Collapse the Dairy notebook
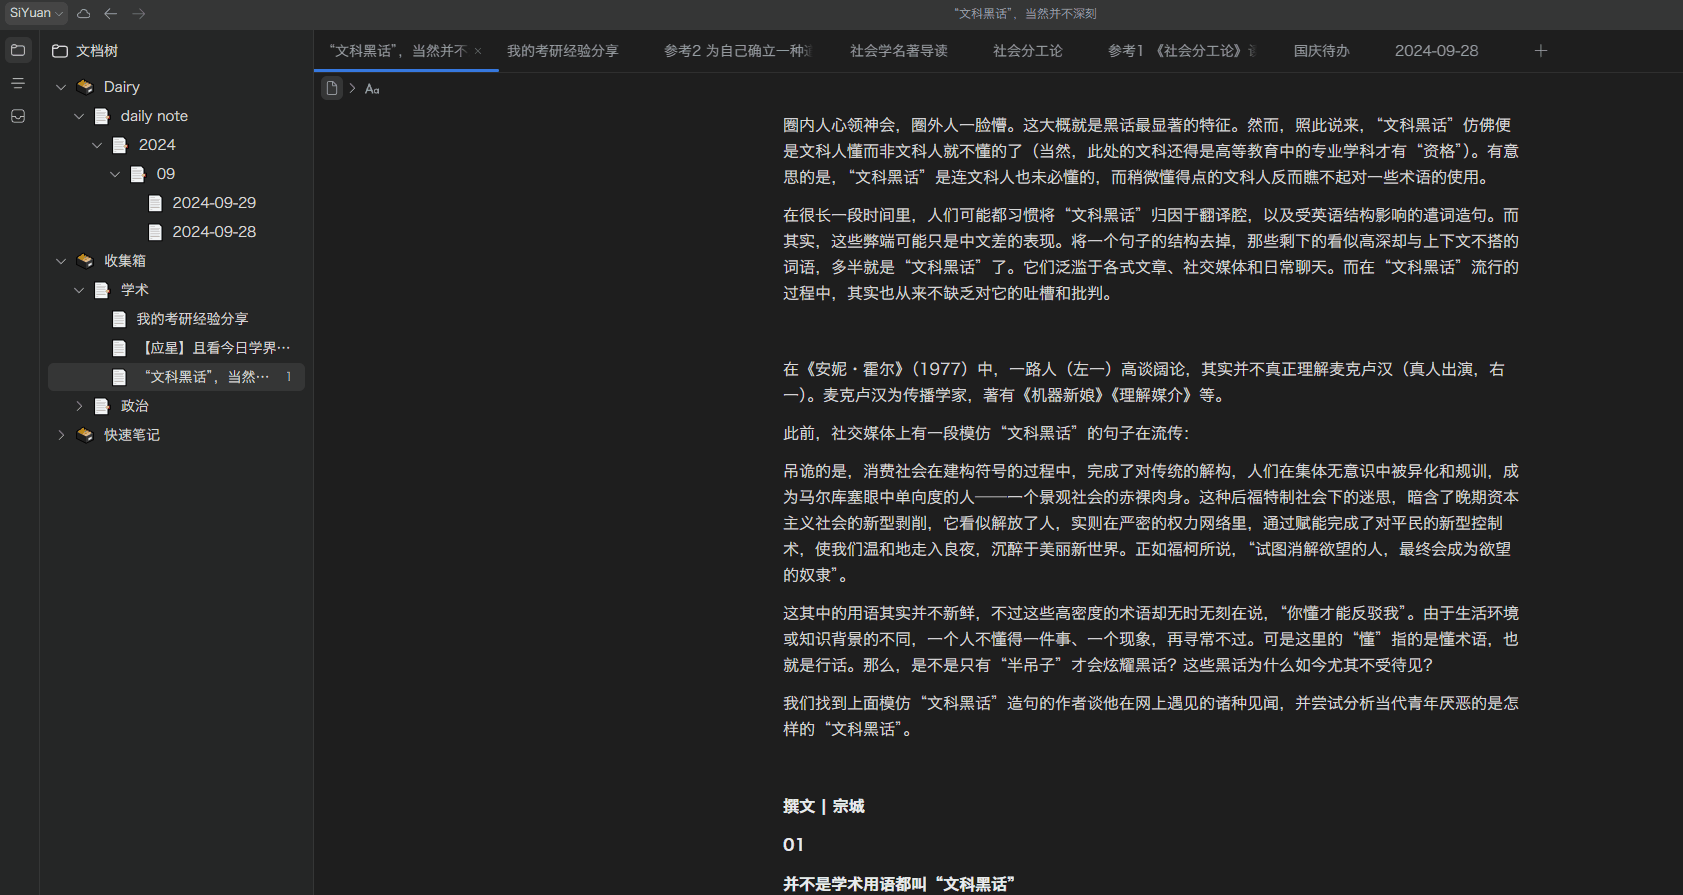Viewport: 1683px width, 895px height. 61,87
